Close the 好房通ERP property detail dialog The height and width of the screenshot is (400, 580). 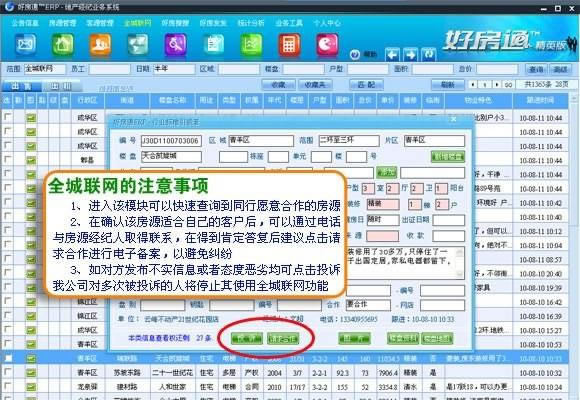453,119
